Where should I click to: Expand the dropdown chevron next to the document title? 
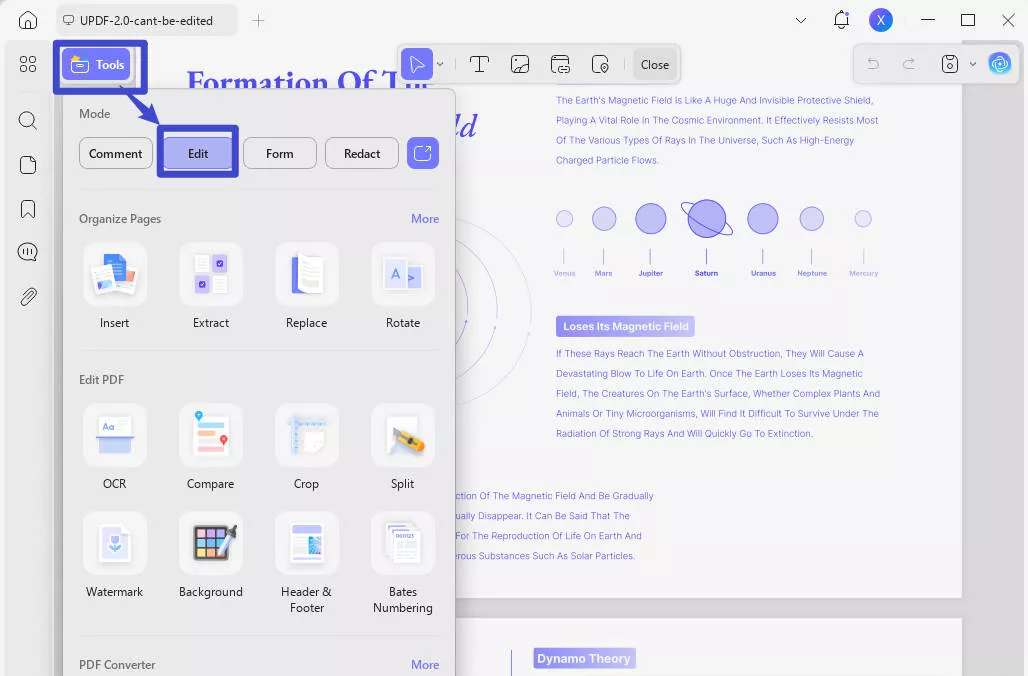coord(799,20)
